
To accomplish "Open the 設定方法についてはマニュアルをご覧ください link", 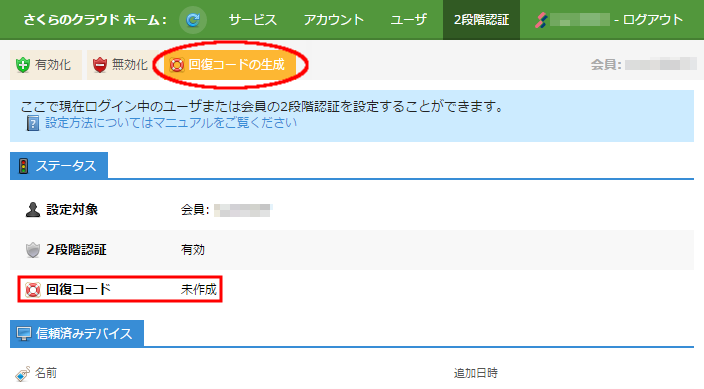I will click(x=171, y=123).
